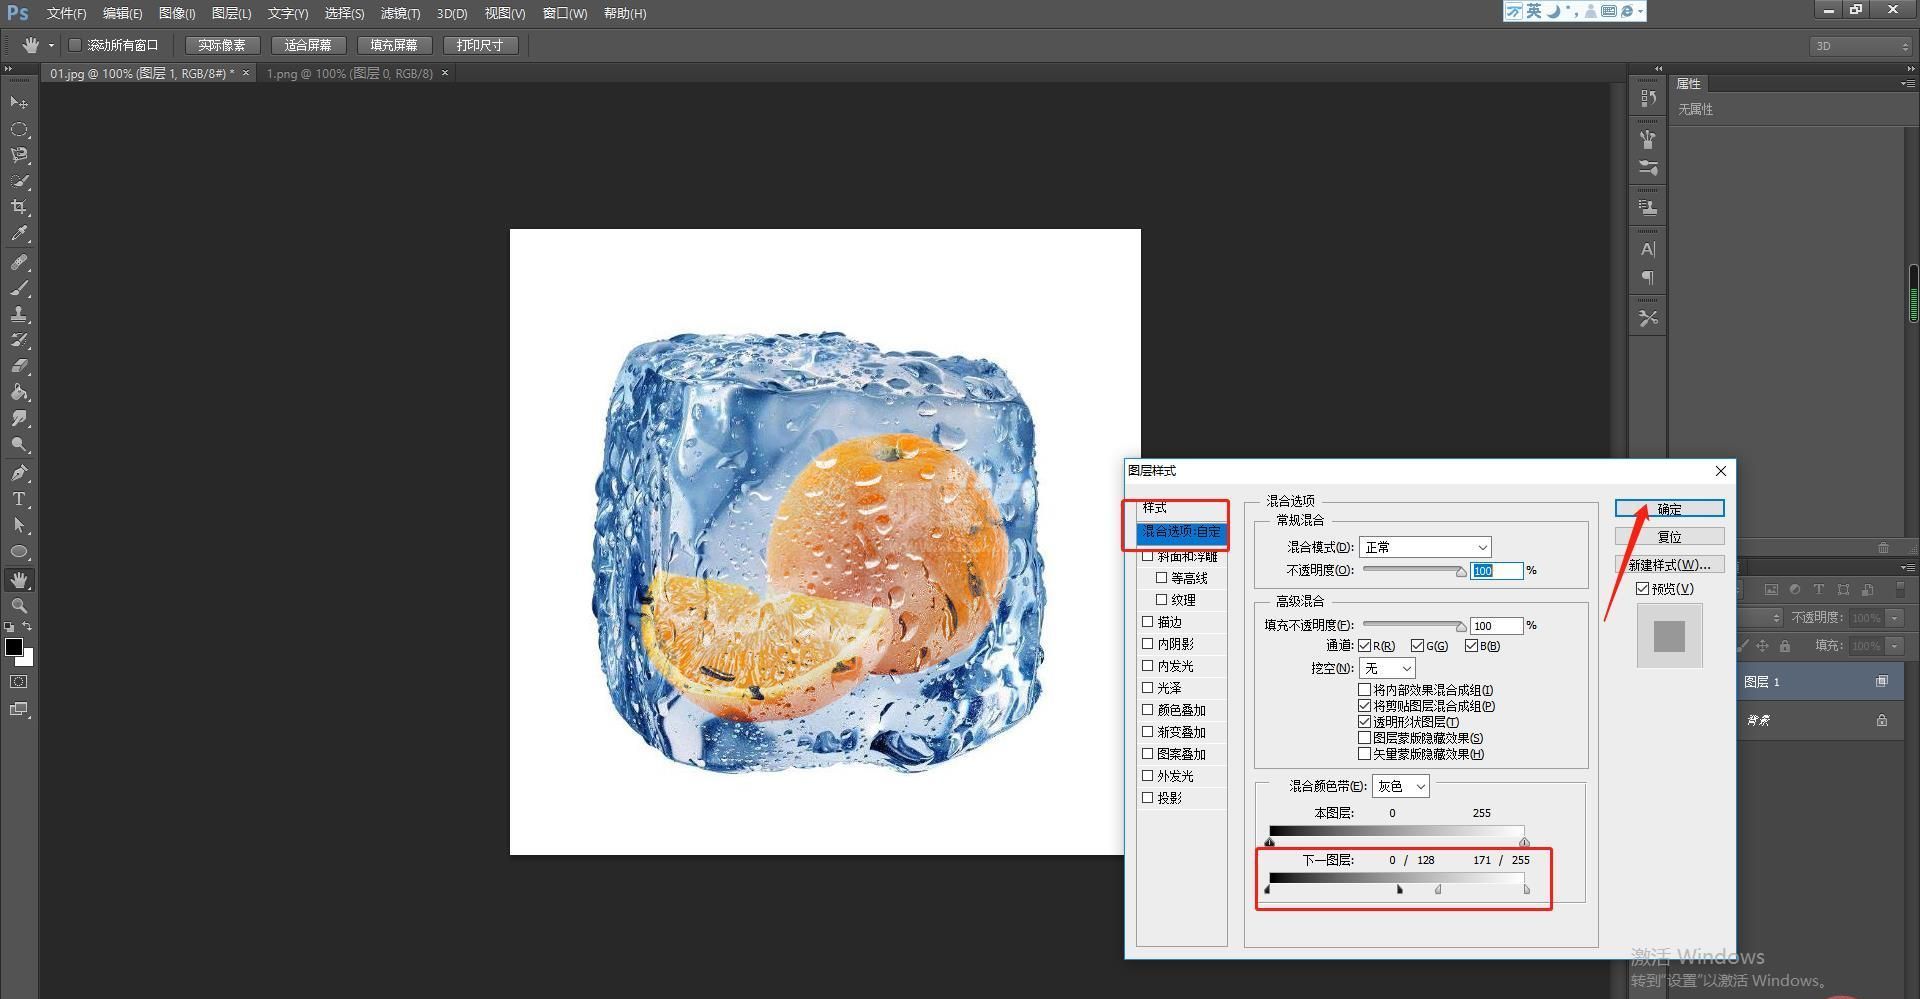Select the Quick Selection tool
The image size is (1920, 999).
tap(19, 181)
